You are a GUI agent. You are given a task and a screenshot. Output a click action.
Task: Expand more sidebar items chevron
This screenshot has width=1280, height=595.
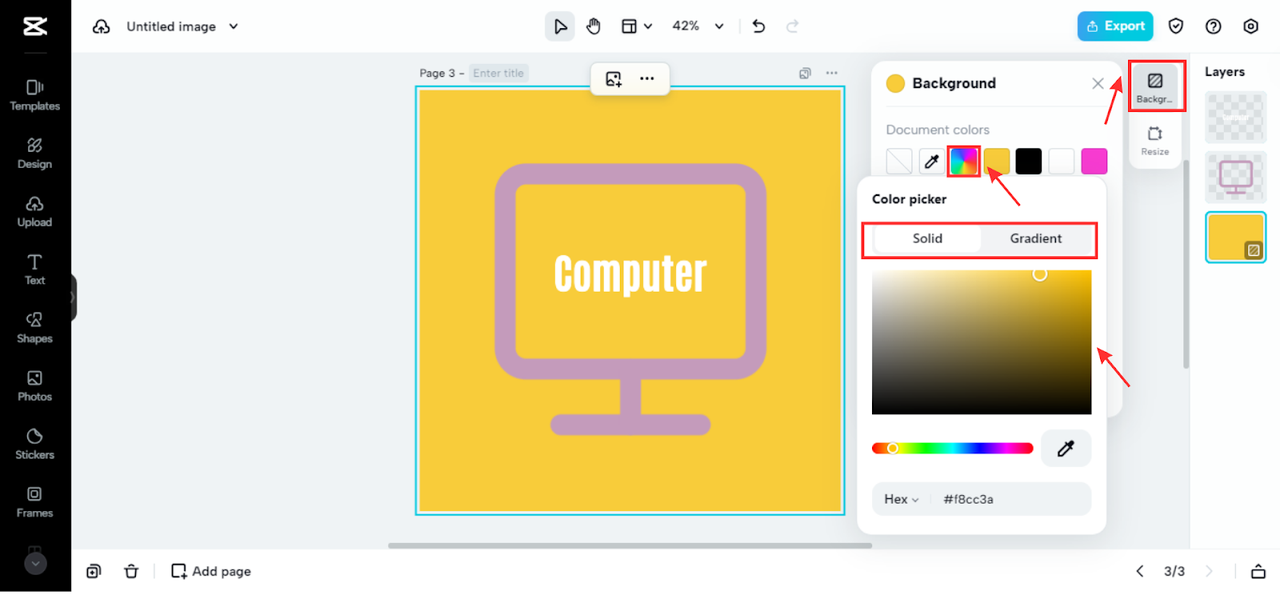click(x=35, y=563)
